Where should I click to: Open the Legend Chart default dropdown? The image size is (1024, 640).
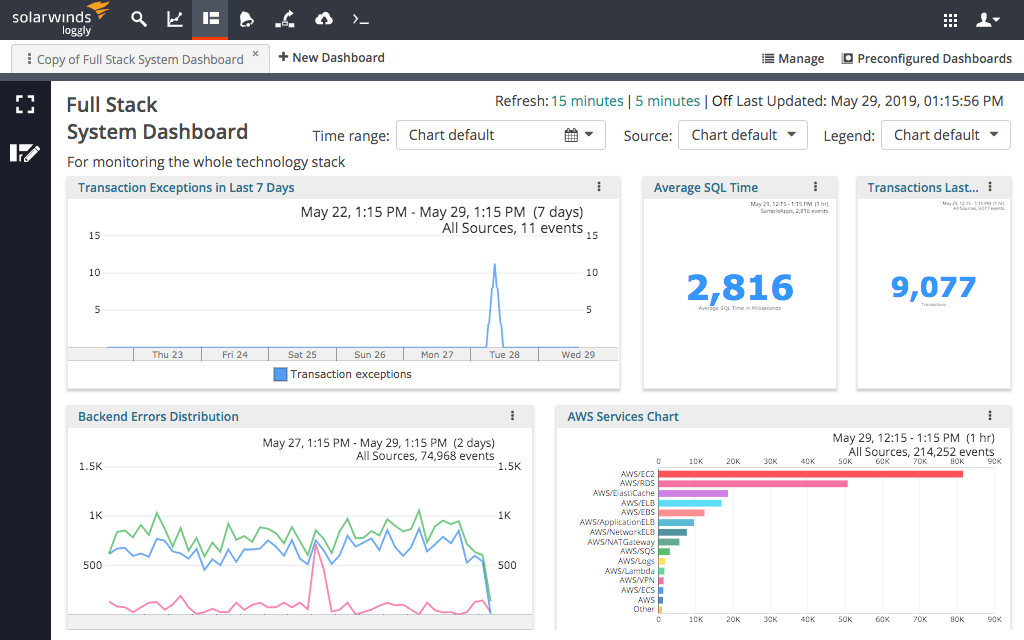click(945, 135)
